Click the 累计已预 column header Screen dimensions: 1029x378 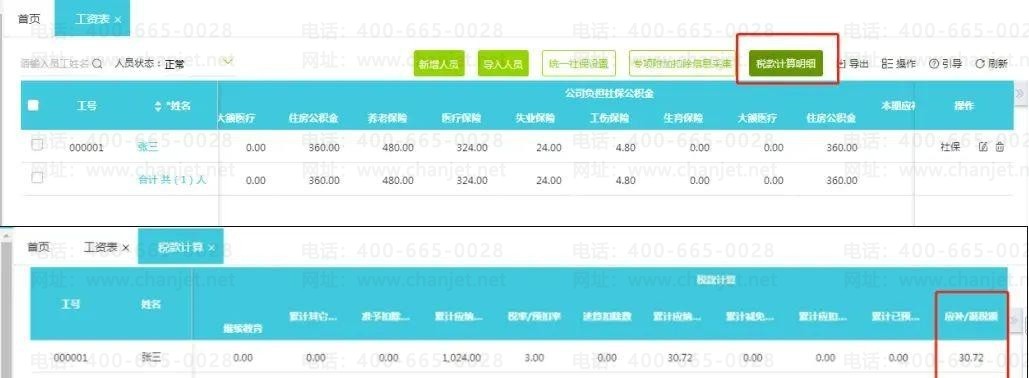(896, 317)
